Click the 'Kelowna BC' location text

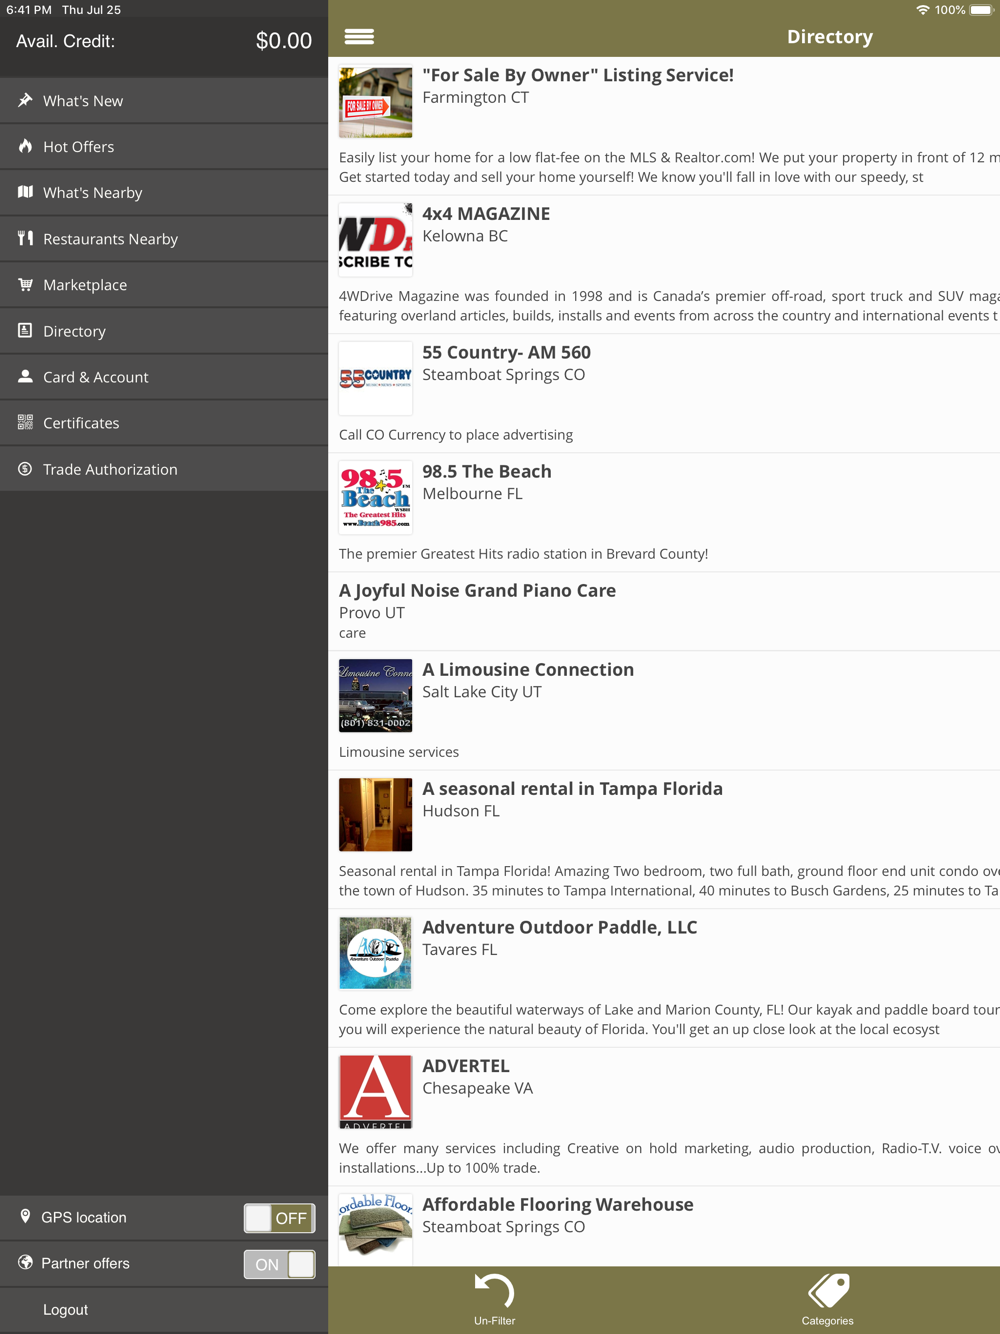point(465,236)
